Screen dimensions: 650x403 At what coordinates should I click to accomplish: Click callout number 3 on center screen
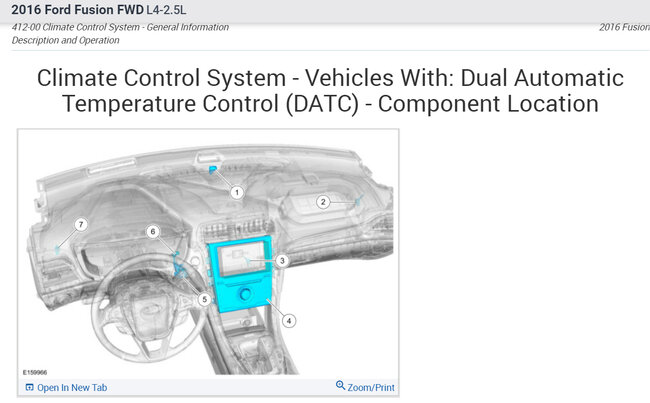click(282, 260)
